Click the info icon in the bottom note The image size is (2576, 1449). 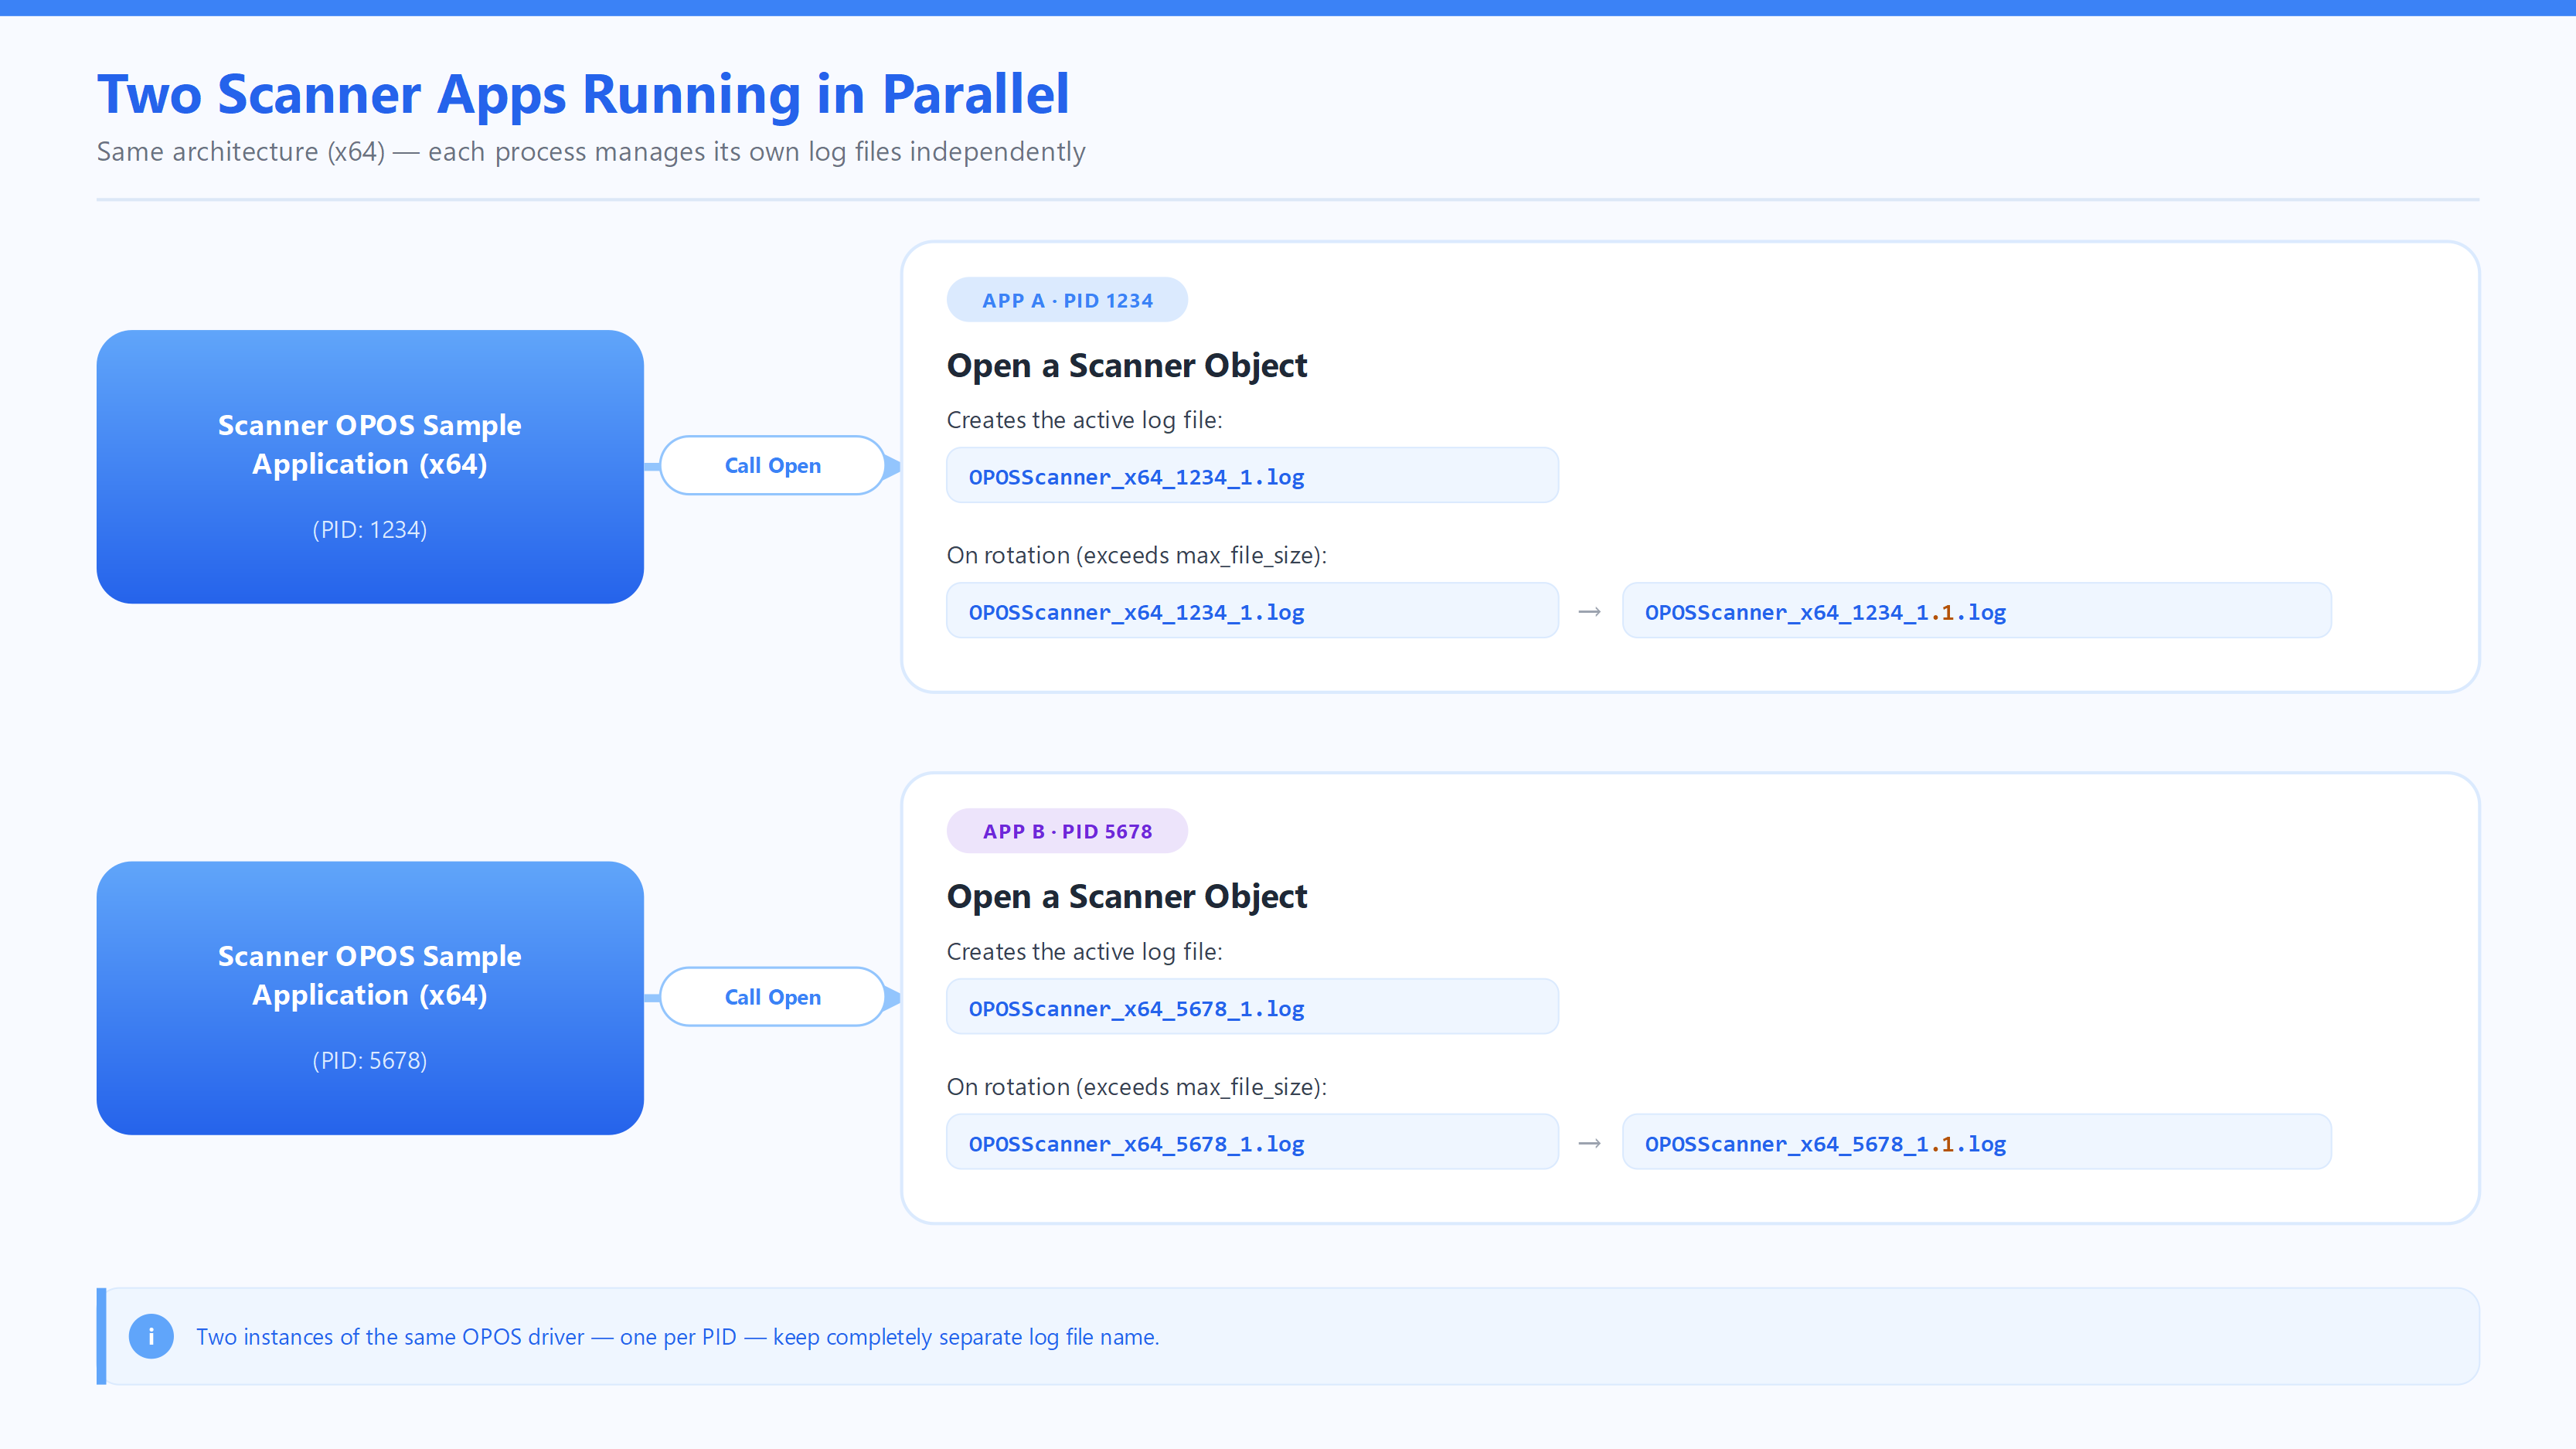tap(151, 1336)
